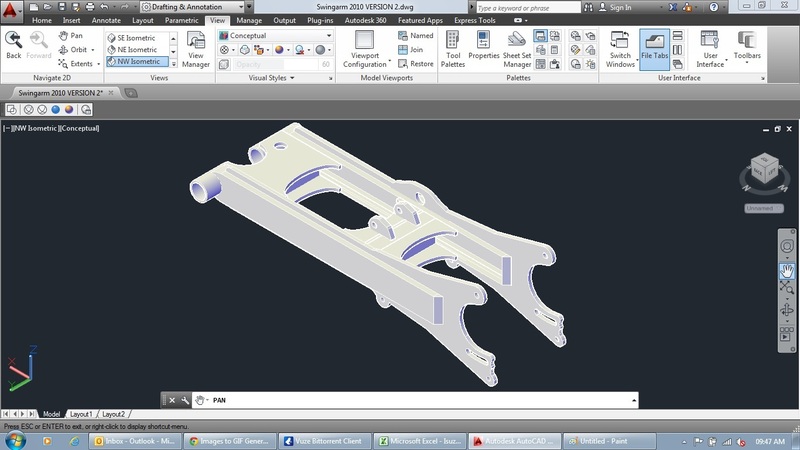800x450 pixels.
Task: Click the New drawing icon in Quick Access
Action: [34, 7]
